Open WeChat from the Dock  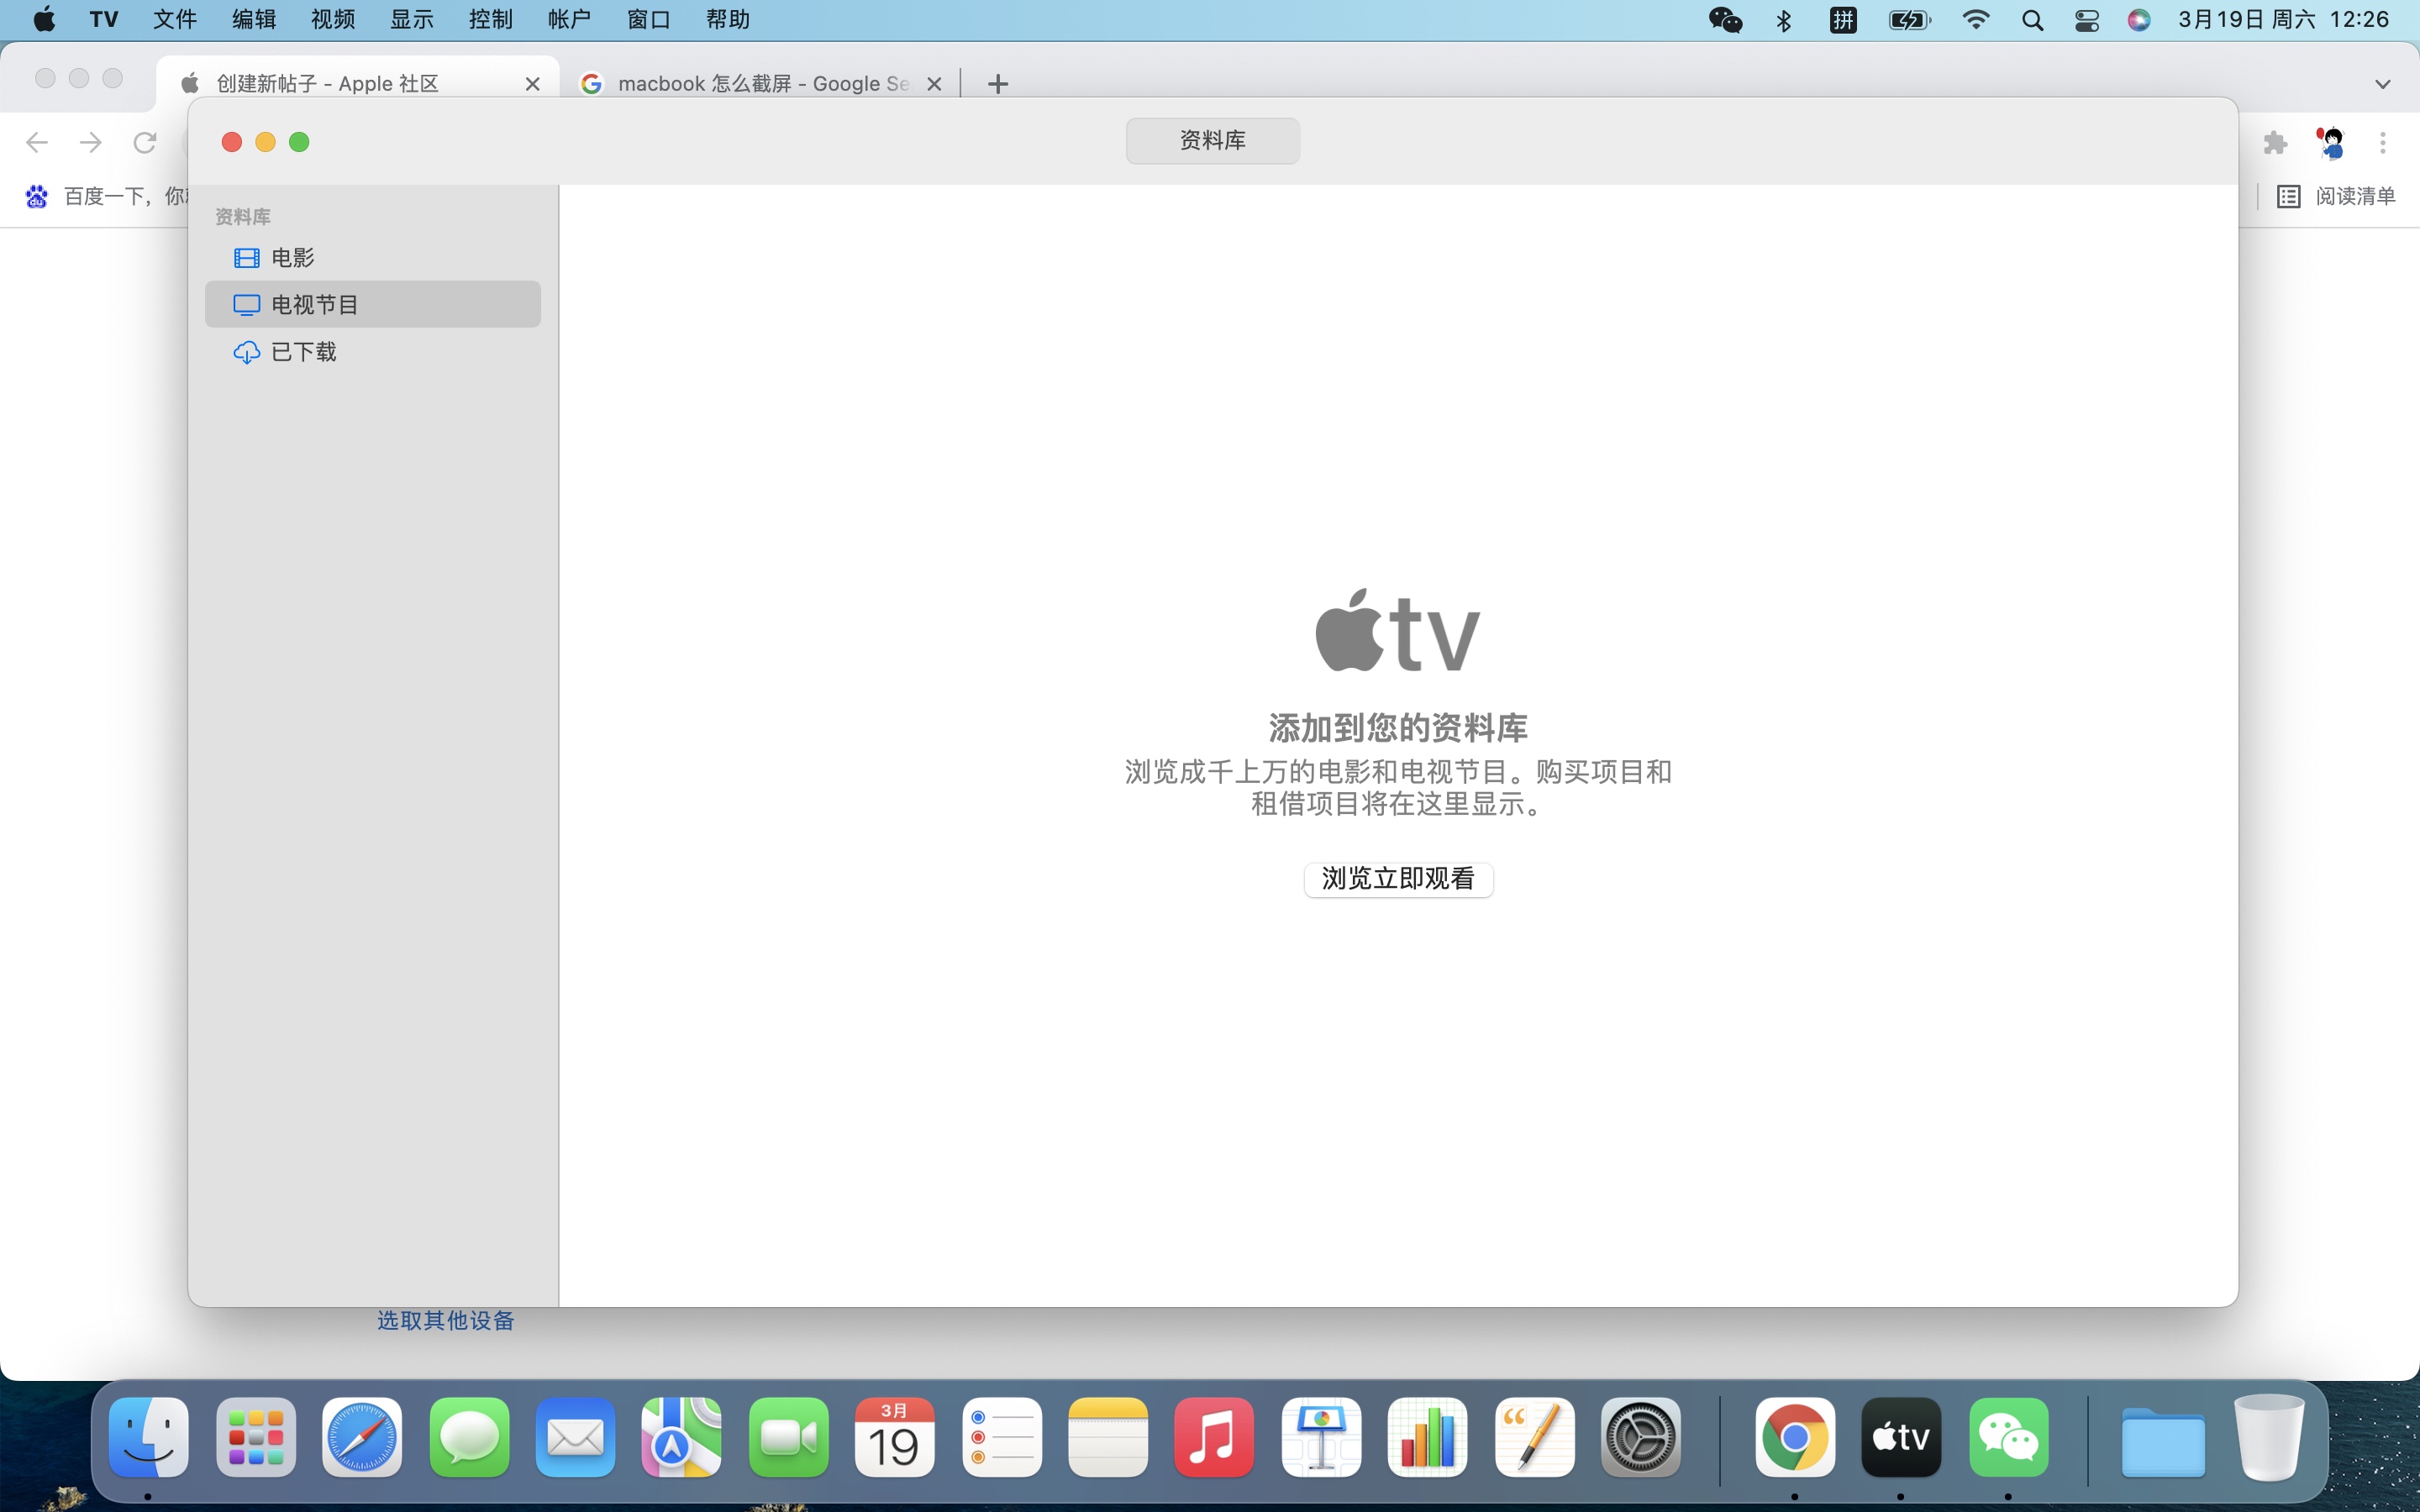tap(2008, 1437)
